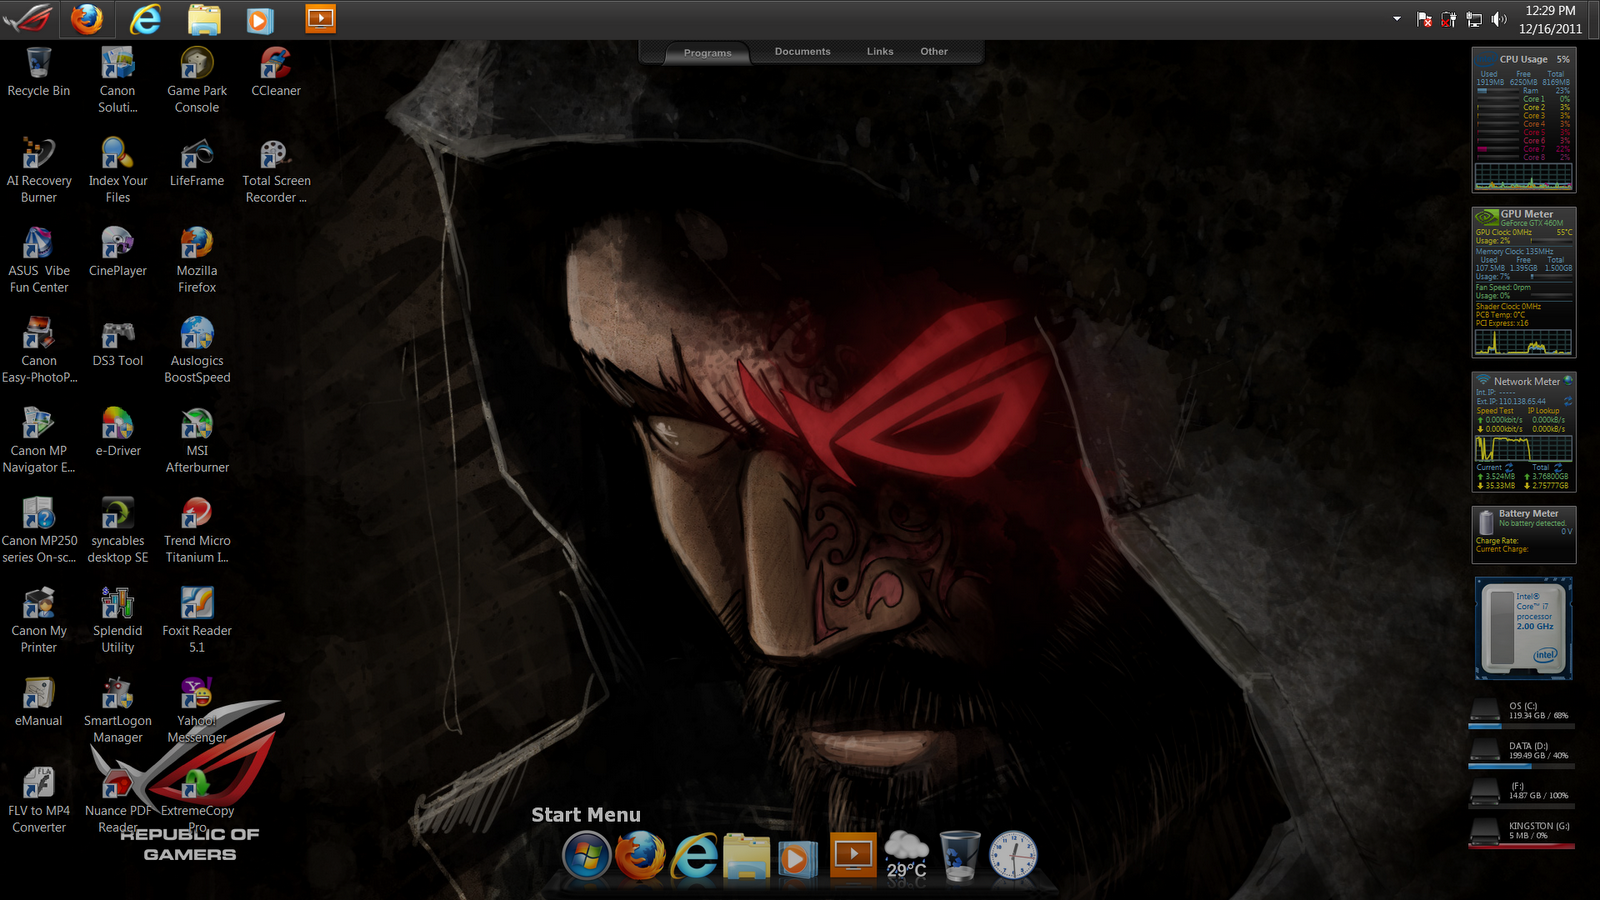Viewport: 1600px width, 900px height.
Task: Switch to the Documents tab
Action: pos(802,51)
